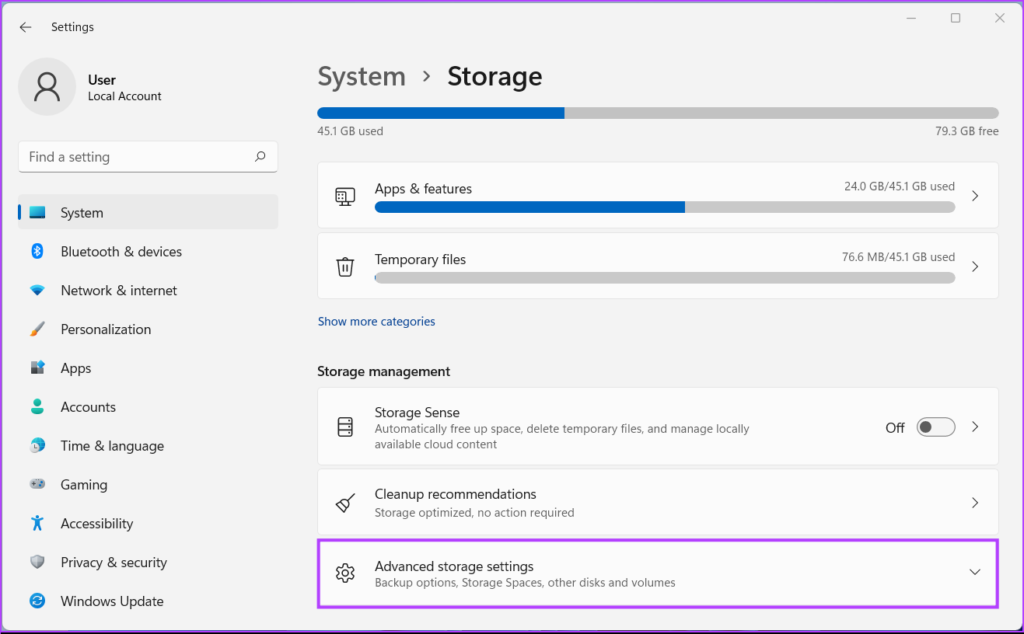Image resolution: width=1024 pixels, height=634 pixels.
Task: Click the Privacy & security shield icon
Action: 38,563
